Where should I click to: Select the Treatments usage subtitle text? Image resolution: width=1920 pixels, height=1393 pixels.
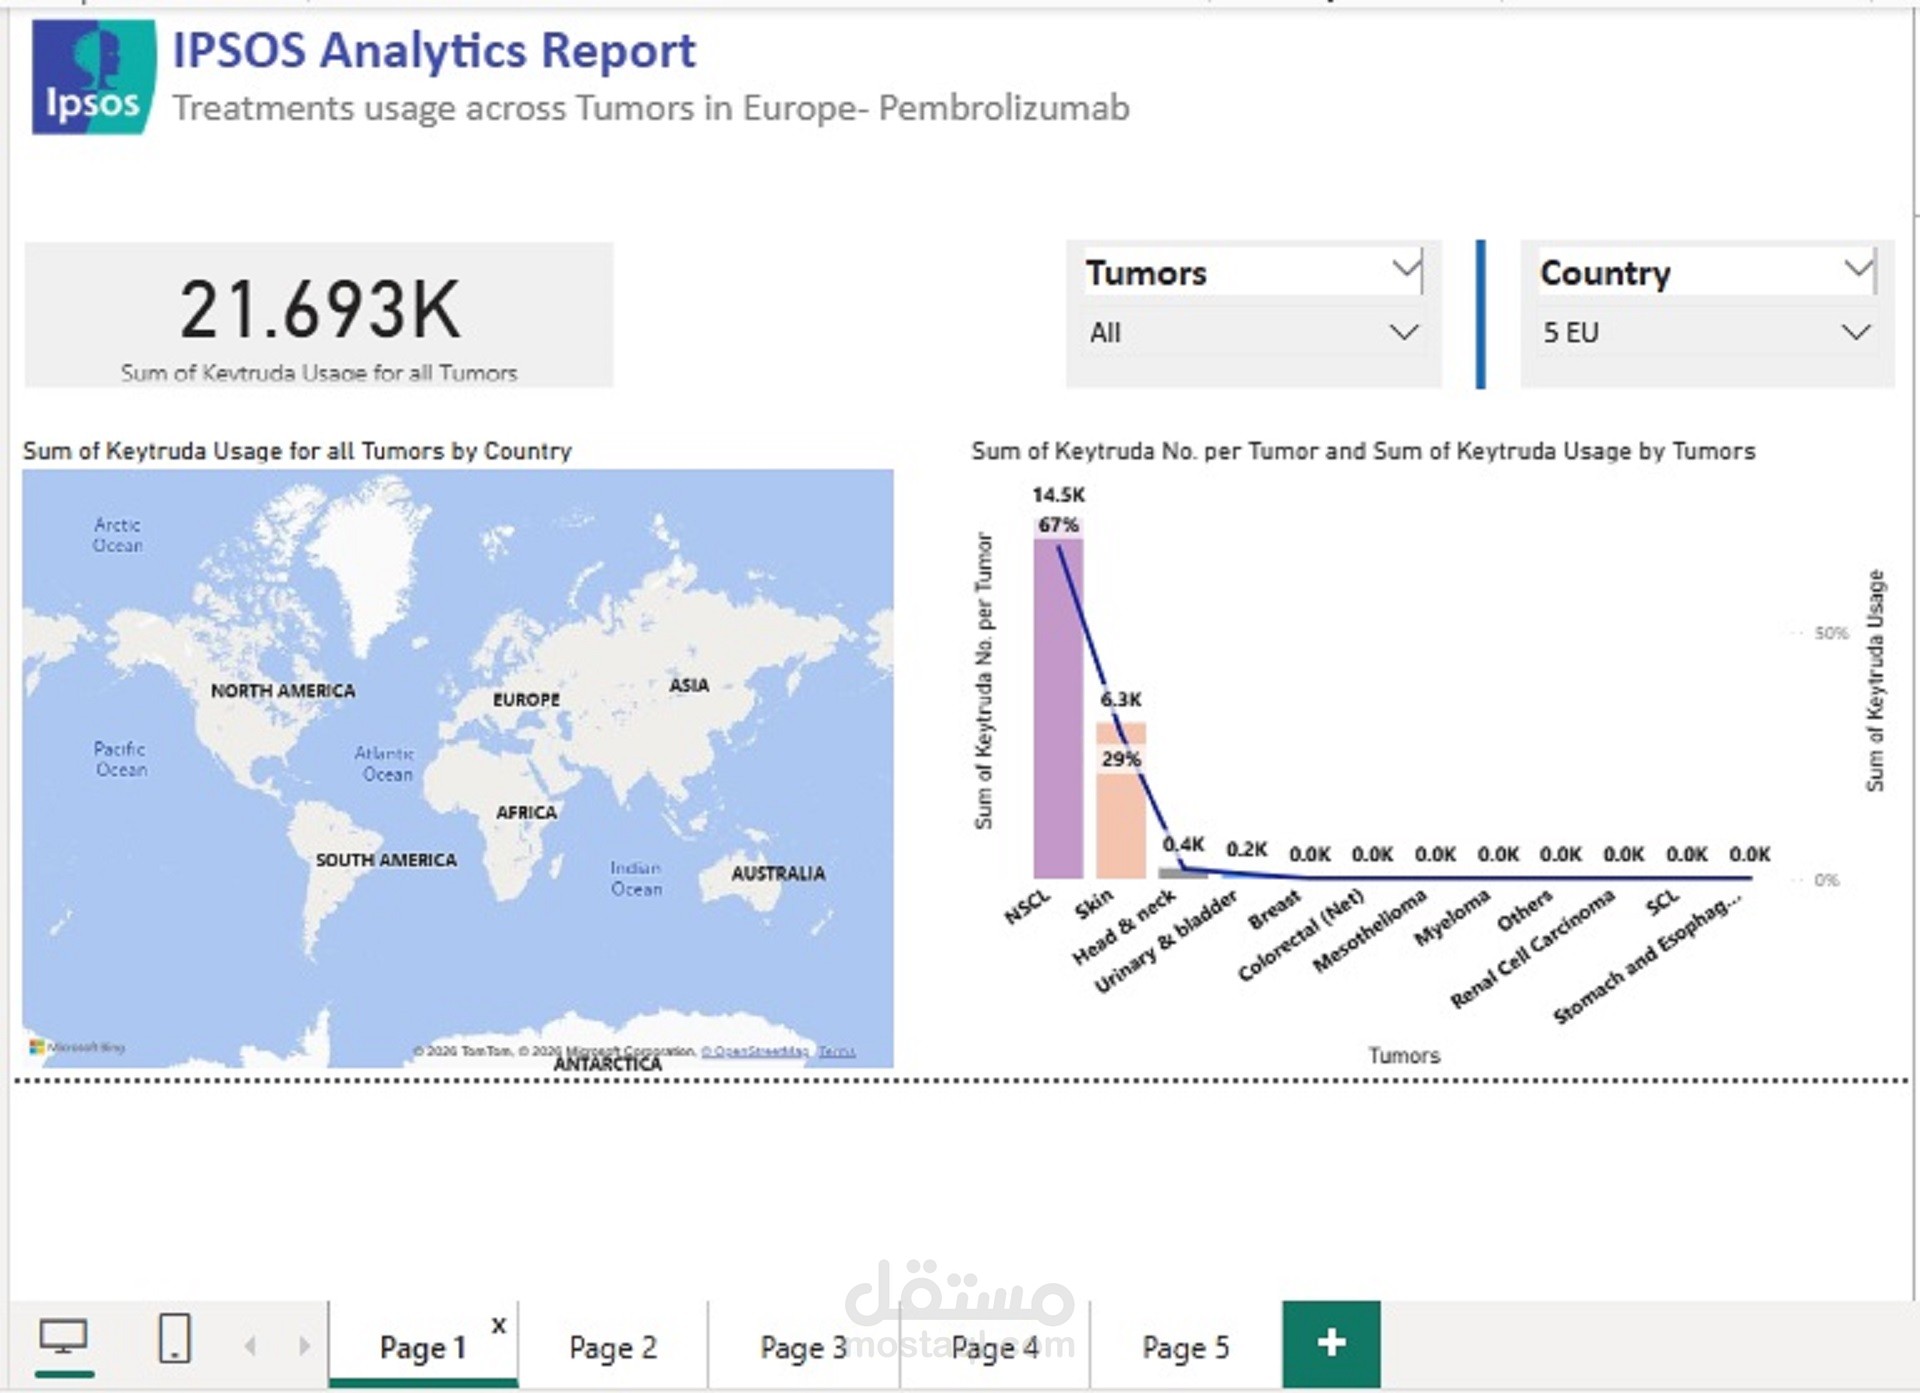(x=651, y=107)
